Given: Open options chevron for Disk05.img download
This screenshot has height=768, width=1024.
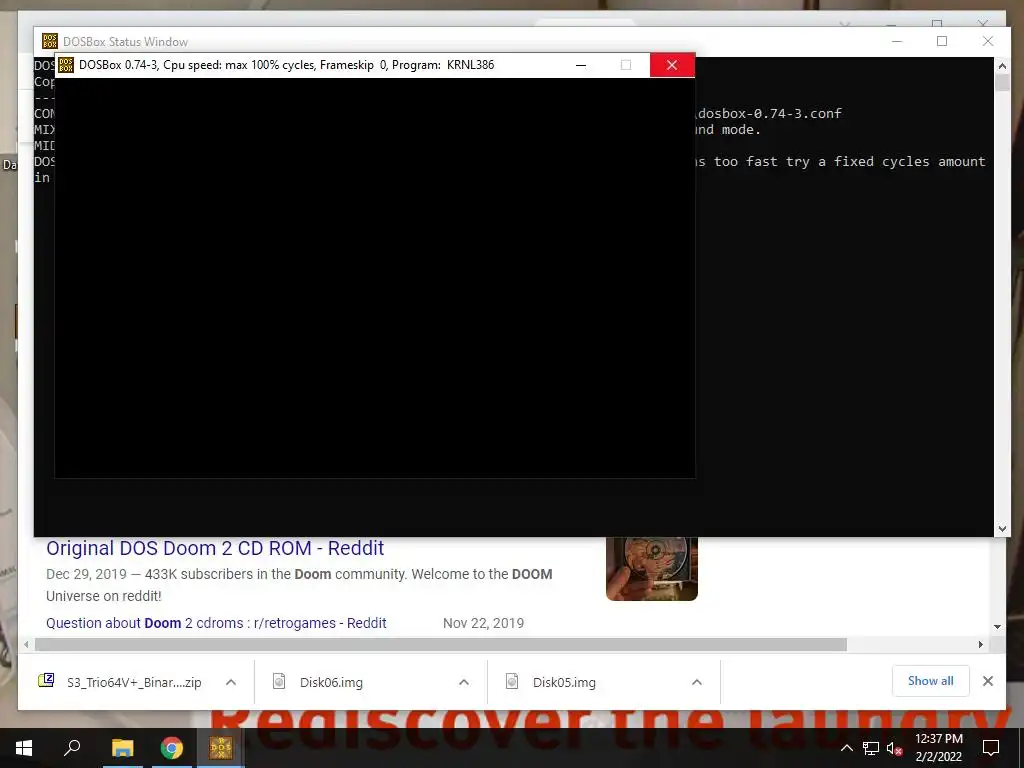Looking at the screenshot, I should 697,682.
